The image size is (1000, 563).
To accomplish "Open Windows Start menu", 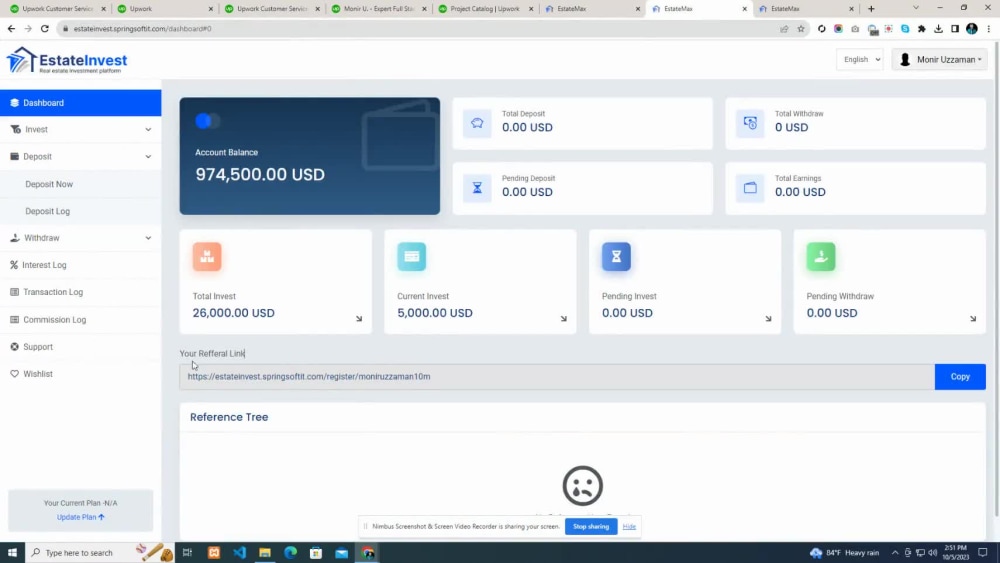I will pos(12,552).
